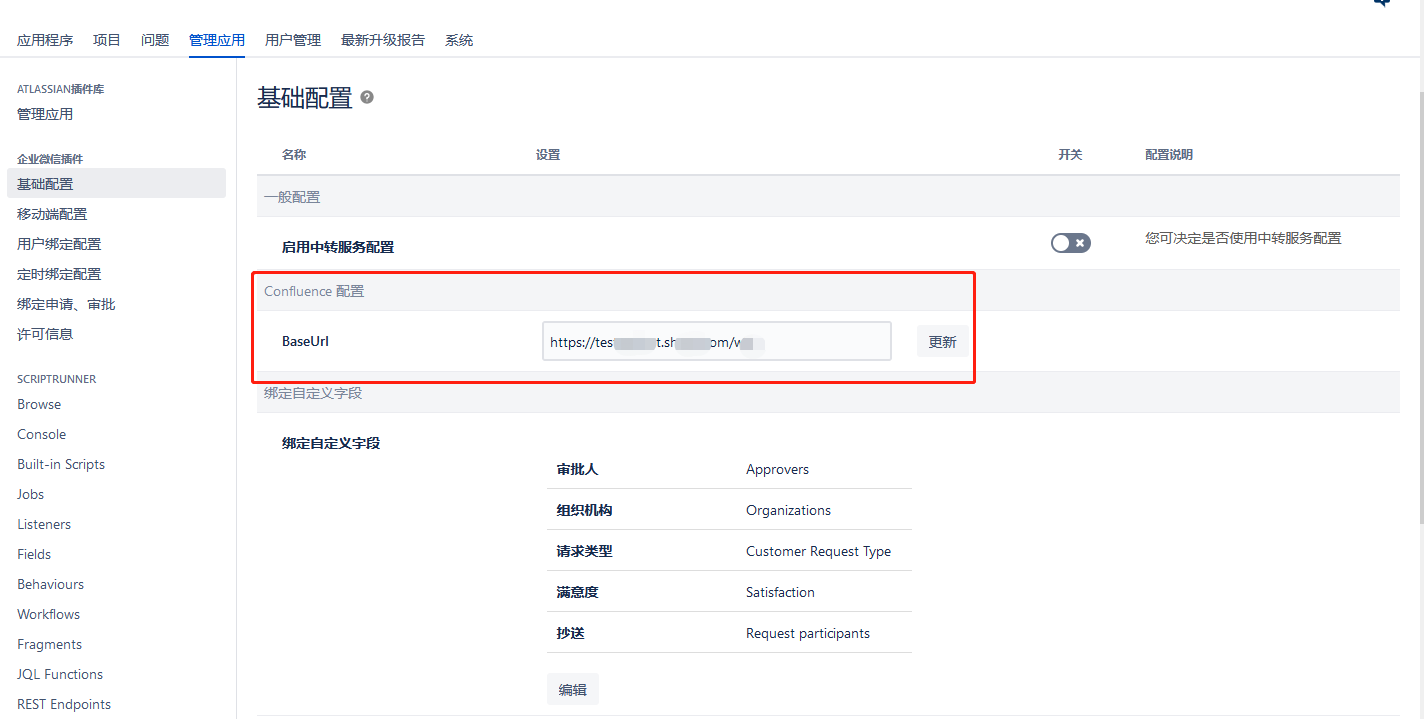Viewport: 1424px width, 719px height.
Task: Open the 应用程序 top menu
Action: pyautogui.click(x=45, y=40)
